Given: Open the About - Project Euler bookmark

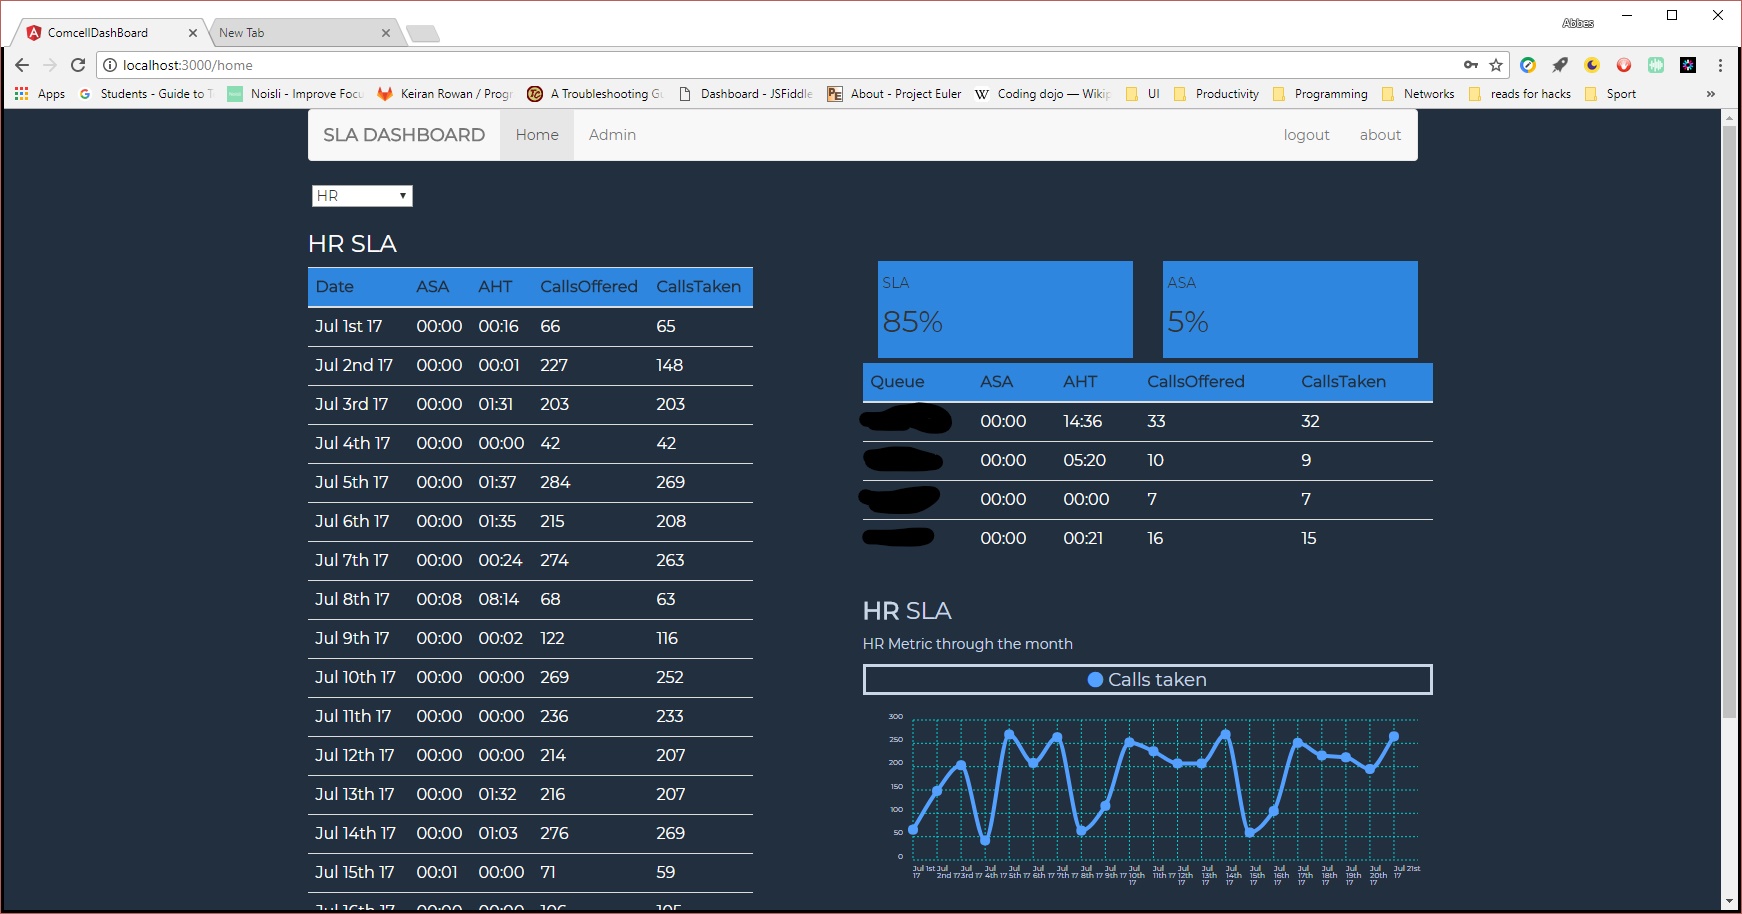Looking at the screenshot, I should [894, 94].
